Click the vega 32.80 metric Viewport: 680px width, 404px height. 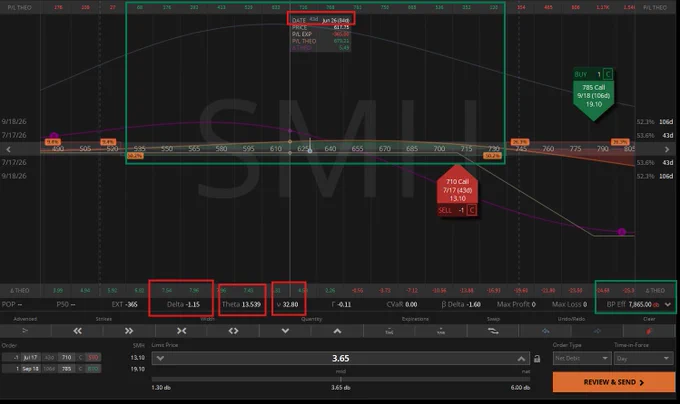[288, 304]
